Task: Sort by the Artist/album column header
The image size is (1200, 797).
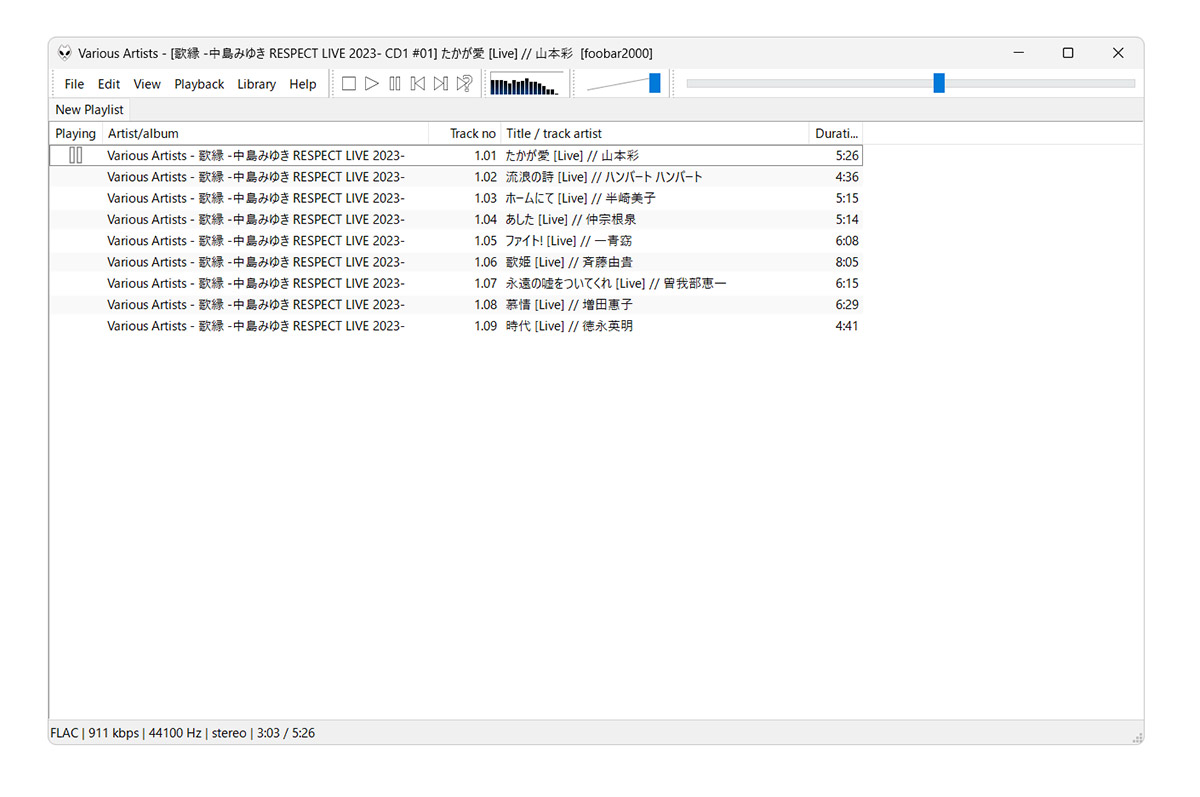Action: pyautogui.click(x=265, y=133)
